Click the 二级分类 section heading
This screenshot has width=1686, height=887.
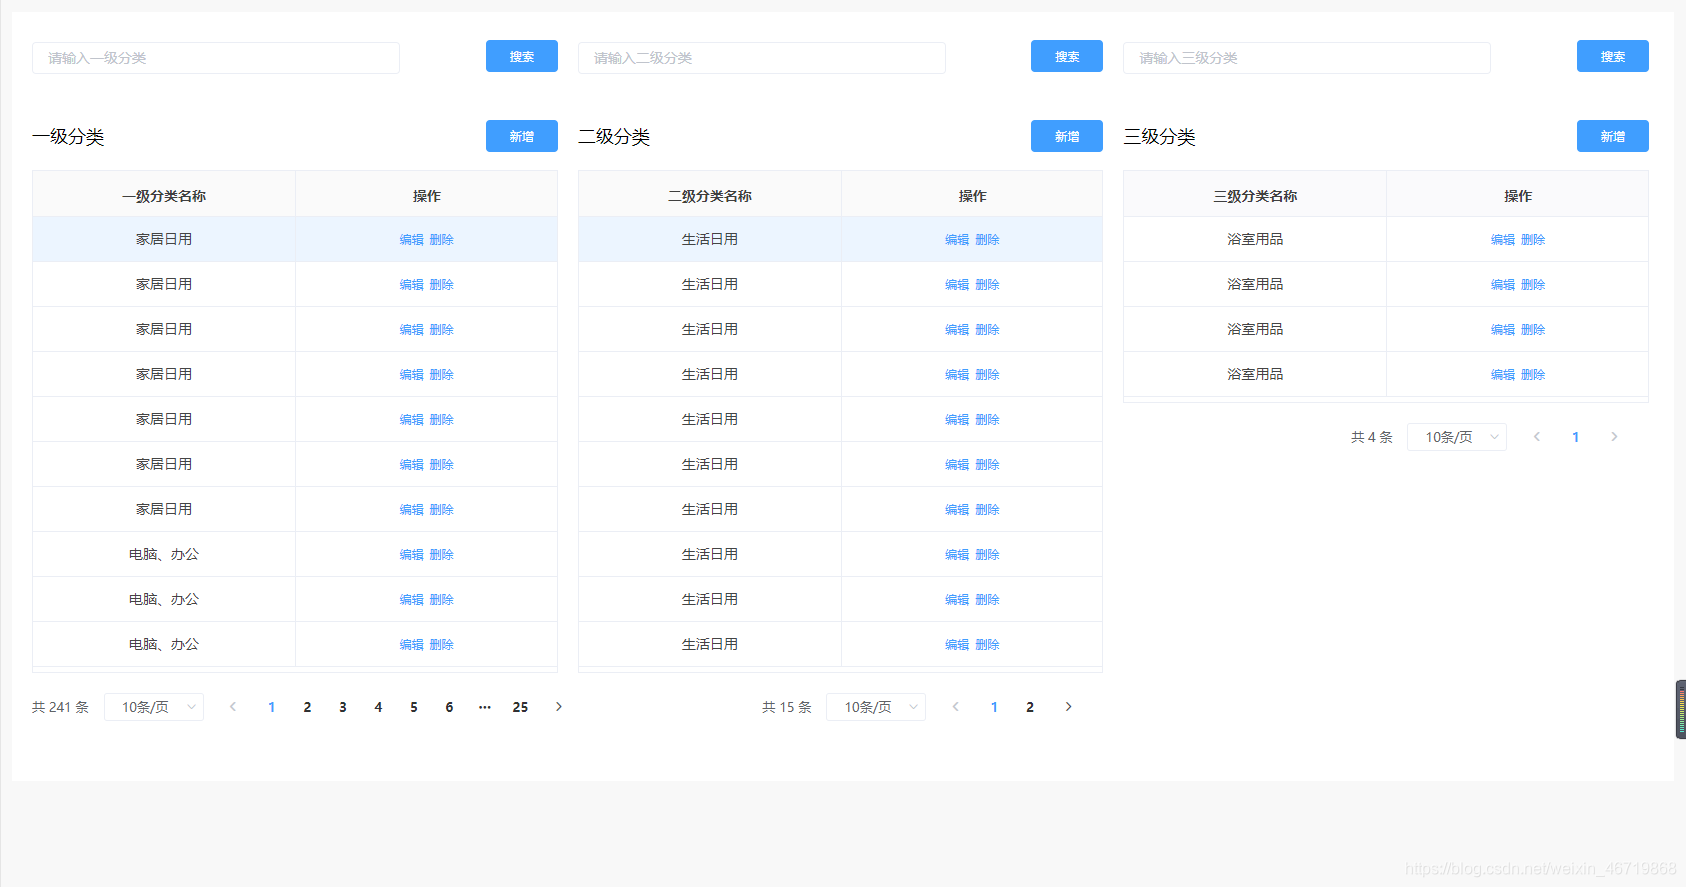coord(614,137)
